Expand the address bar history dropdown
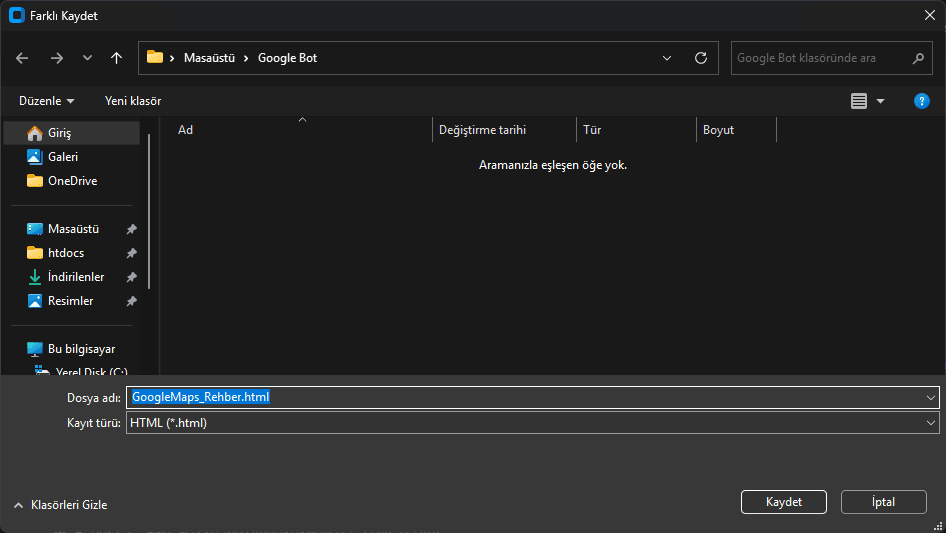Image resolution: width=946 pixels, height=533 pixels. click(x=667, y=58)
